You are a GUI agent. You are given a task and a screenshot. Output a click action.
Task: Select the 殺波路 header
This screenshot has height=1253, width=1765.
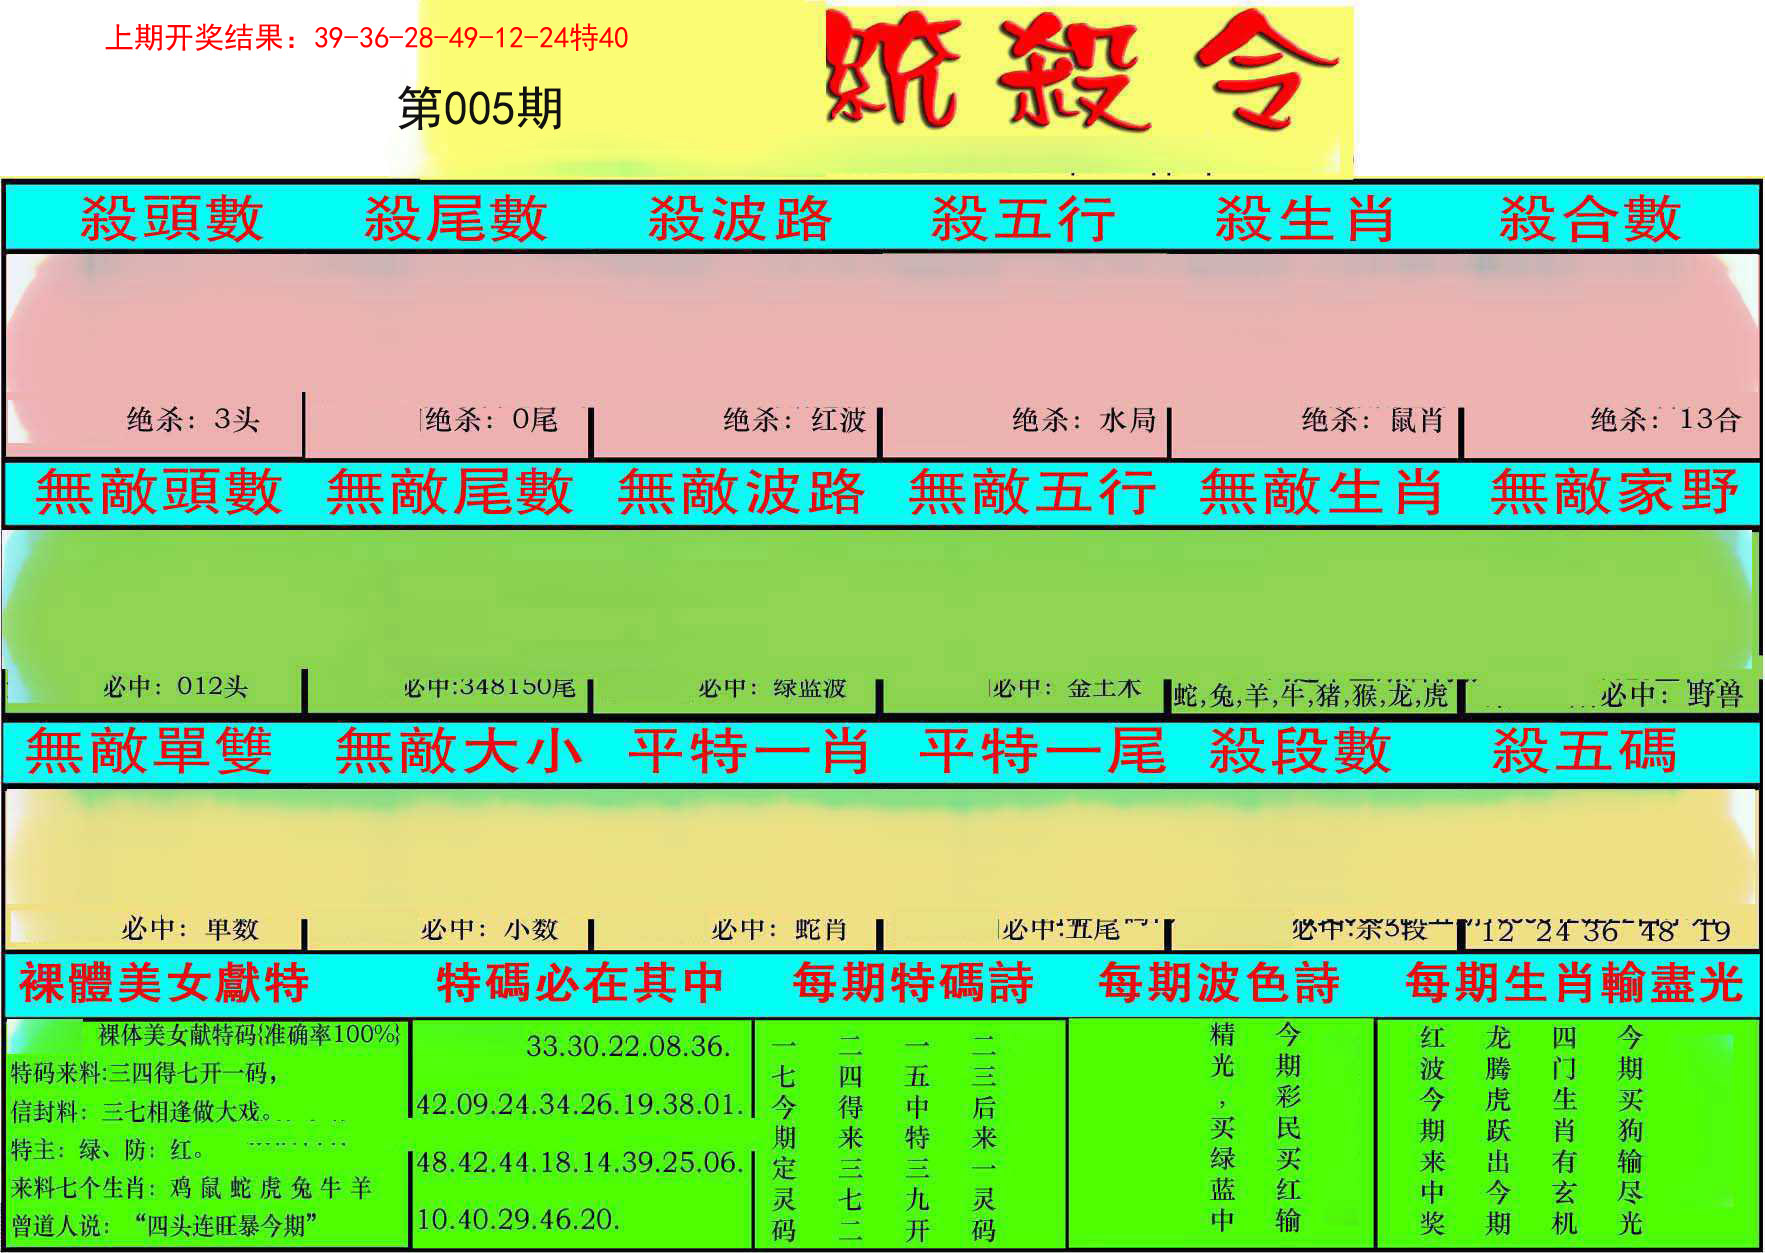[x=739, y=219]
